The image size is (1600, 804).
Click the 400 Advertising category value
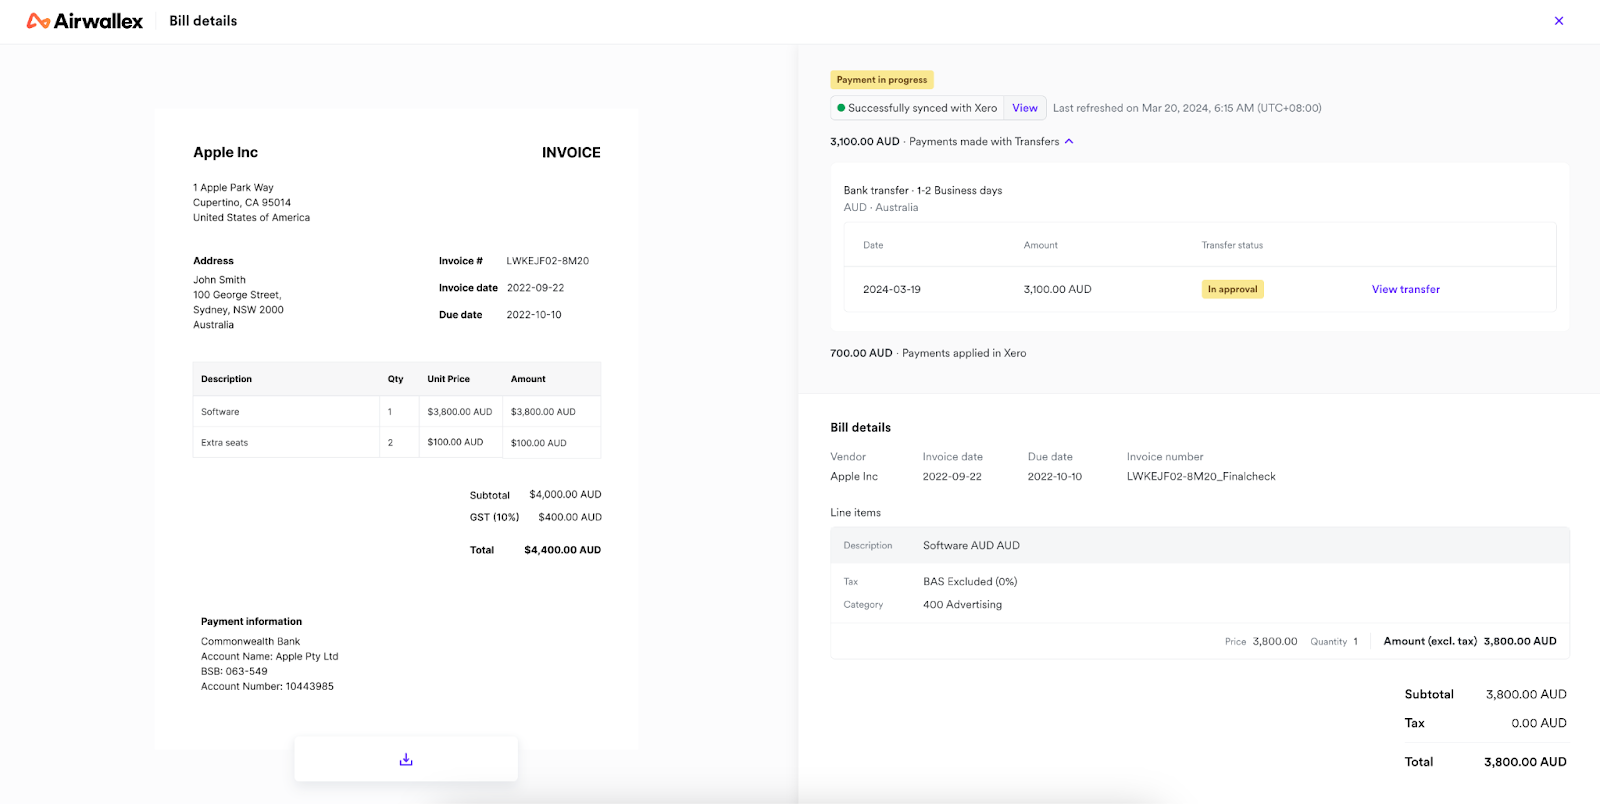(962, 605)
